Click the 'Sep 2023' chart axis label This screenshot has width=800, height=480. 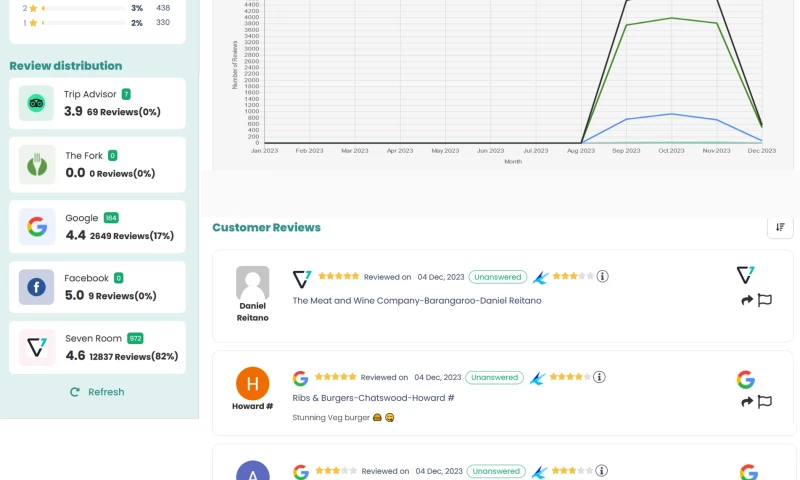coord(626,150)
